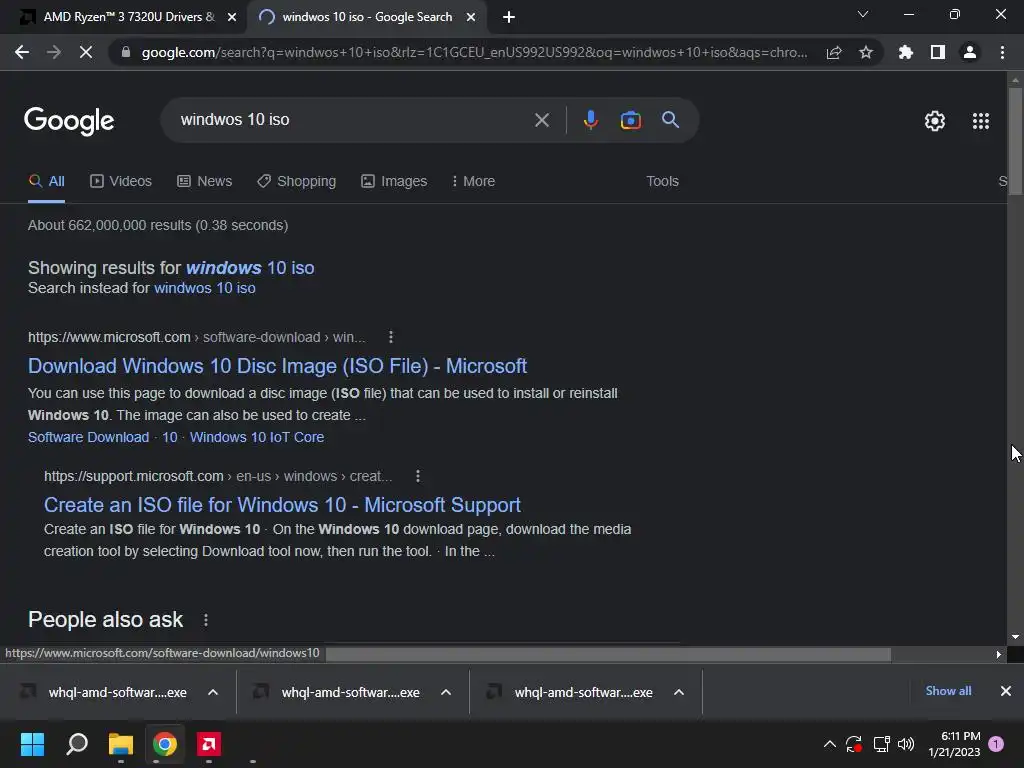Open options for the microsoft.com result

coord(391,337)
